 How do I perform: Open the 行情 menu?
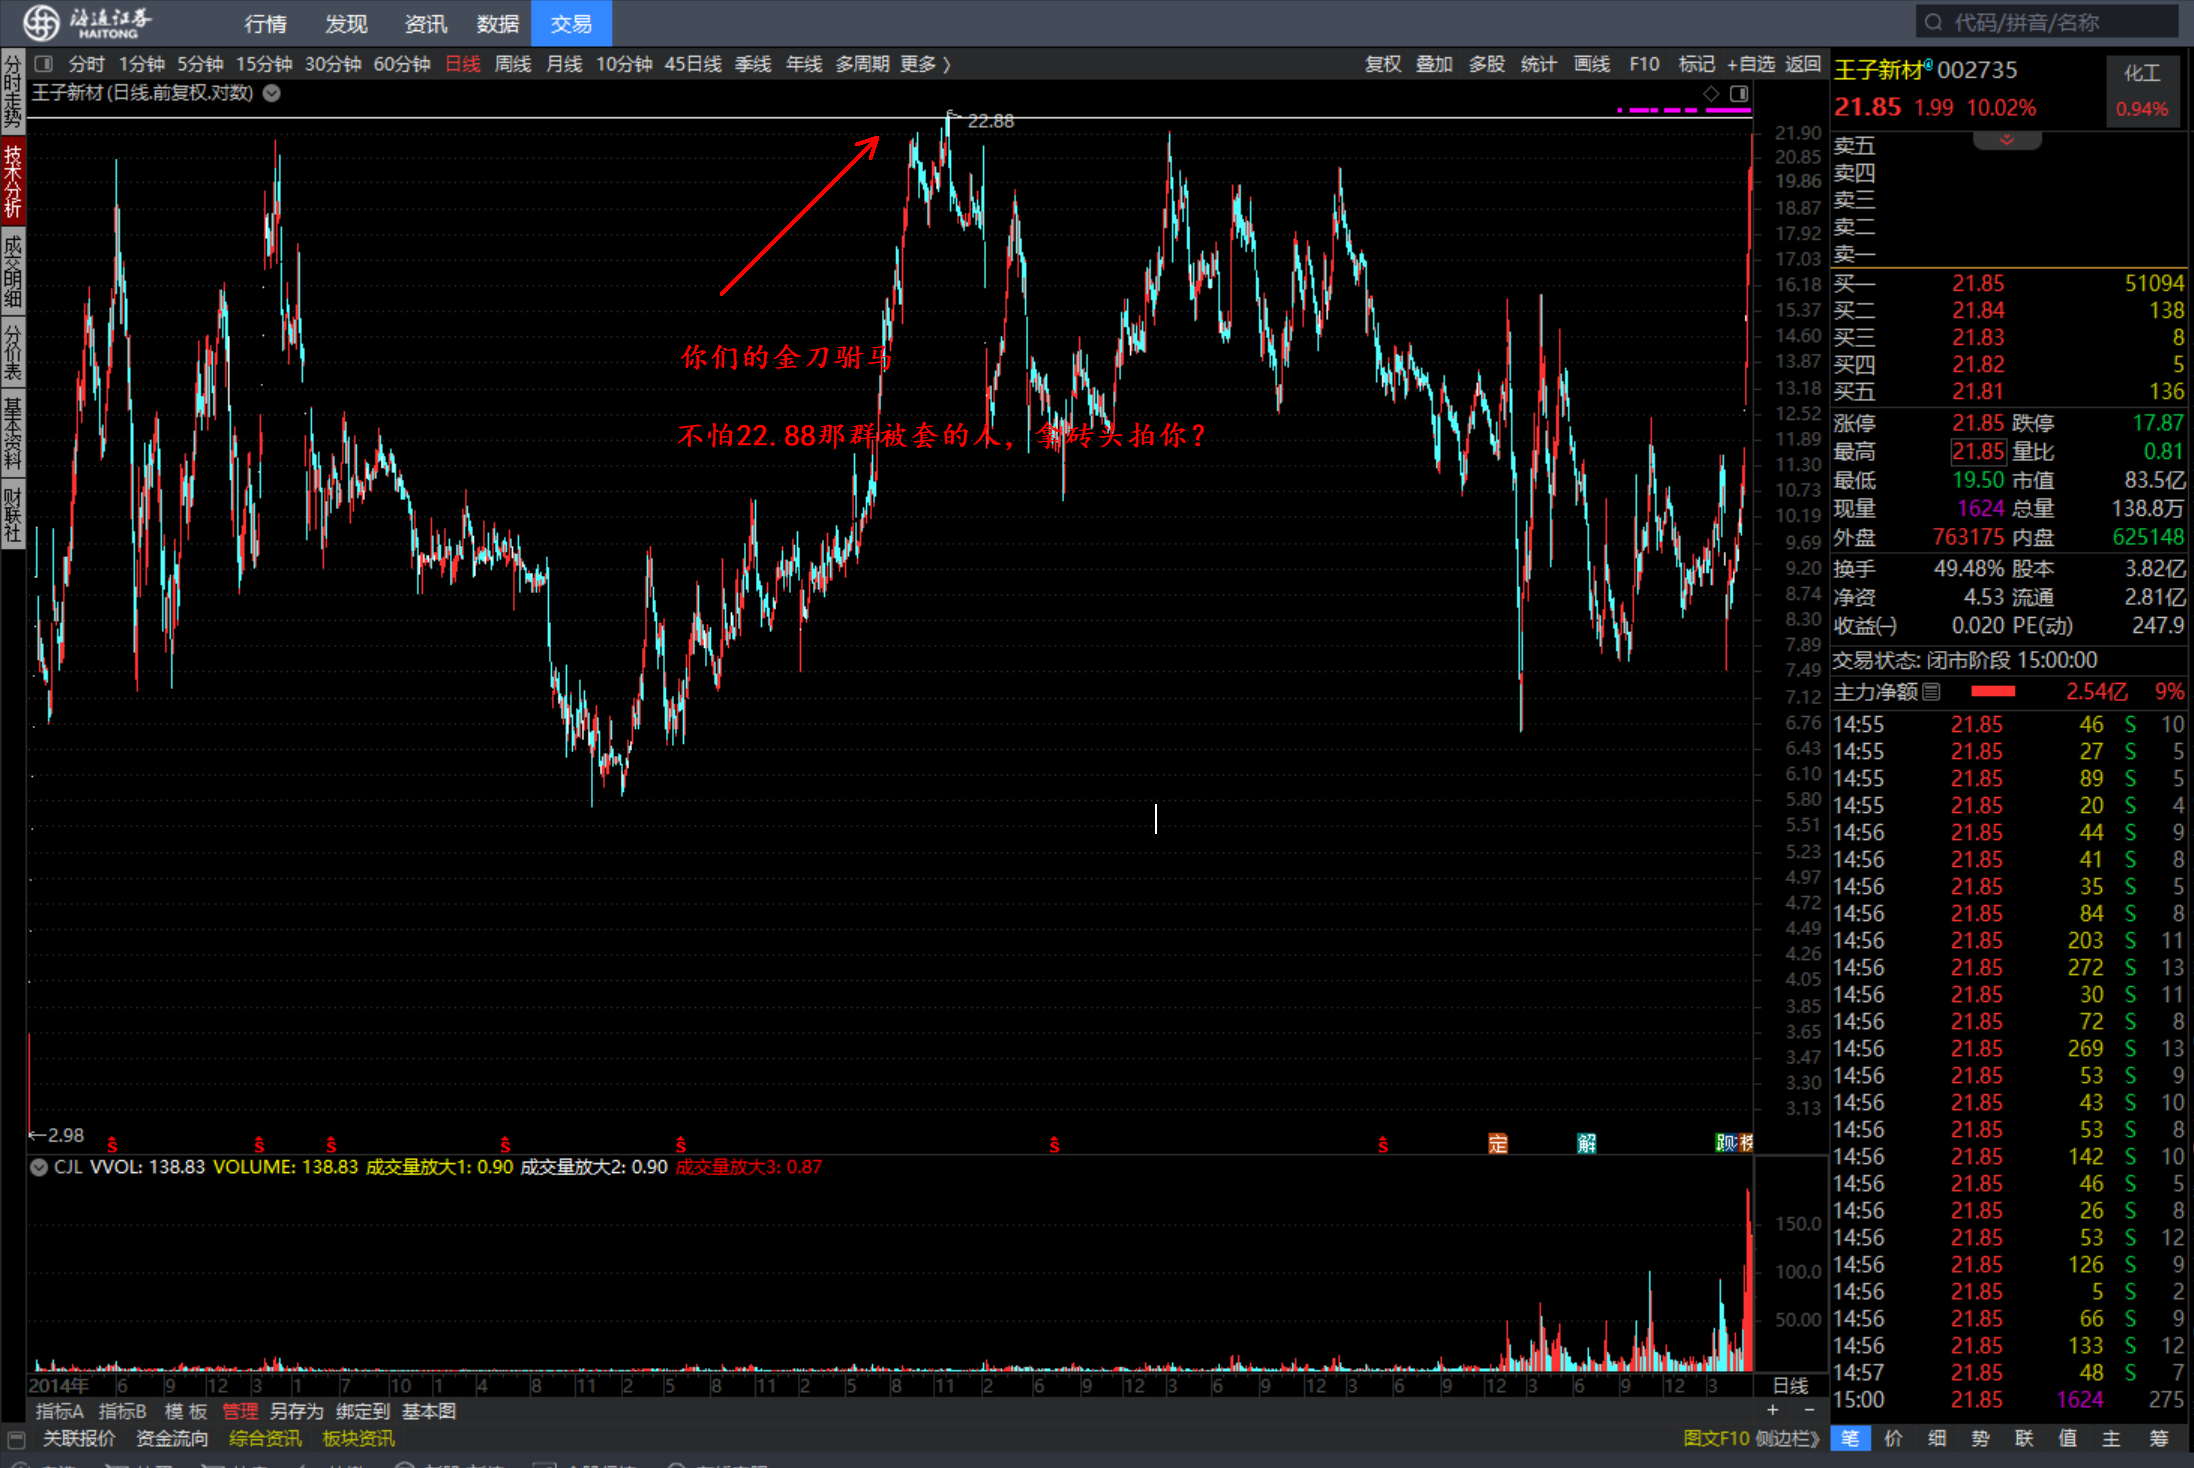265,23
